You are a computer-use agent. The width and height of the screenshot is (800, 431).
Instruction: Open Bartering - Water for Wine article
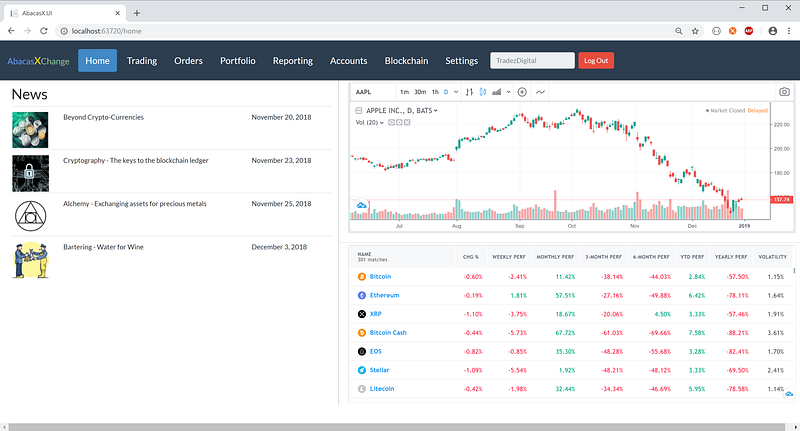(x=104, y=247)
